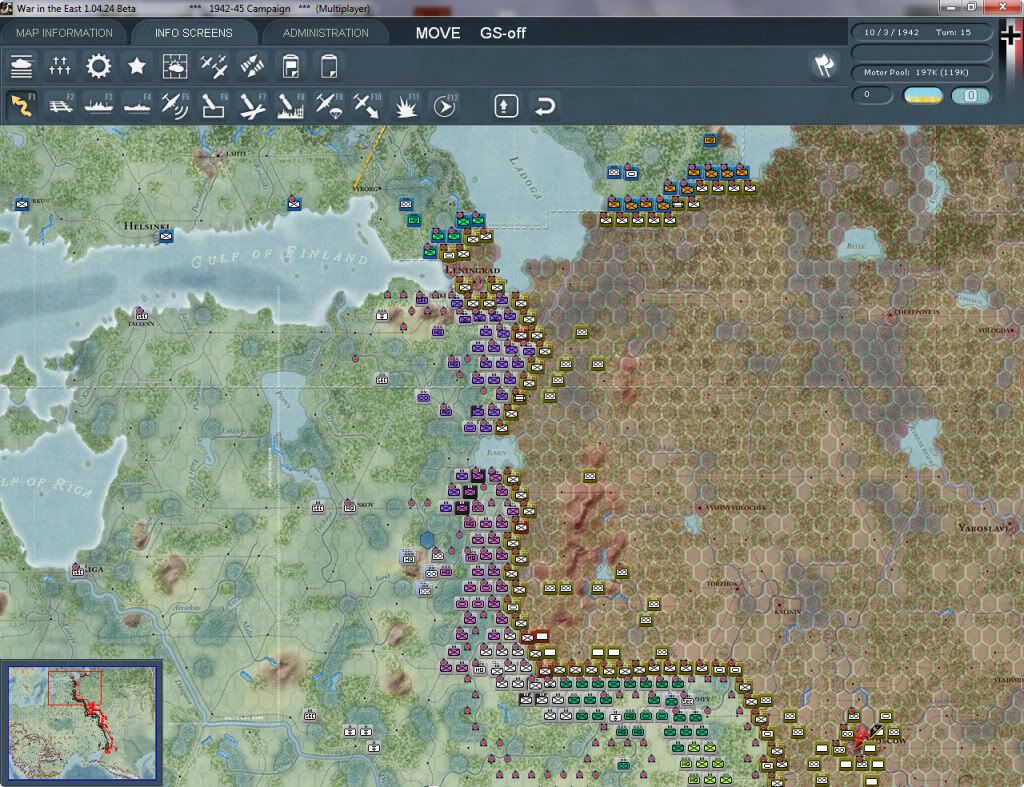Image resolution: width=1024 pixels, height=787 pixels.
Task: Select the F5 air recon mode
Action: pos(175,106)
